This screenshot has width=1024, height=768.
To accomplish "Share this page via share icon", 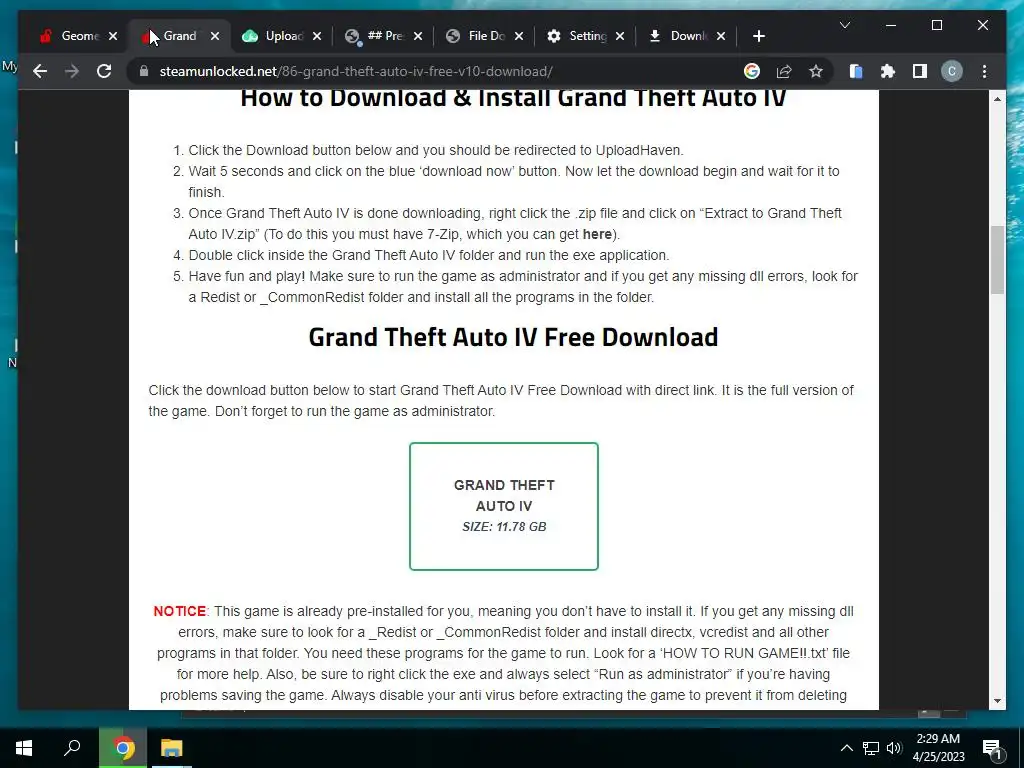I will click(784, 71).
